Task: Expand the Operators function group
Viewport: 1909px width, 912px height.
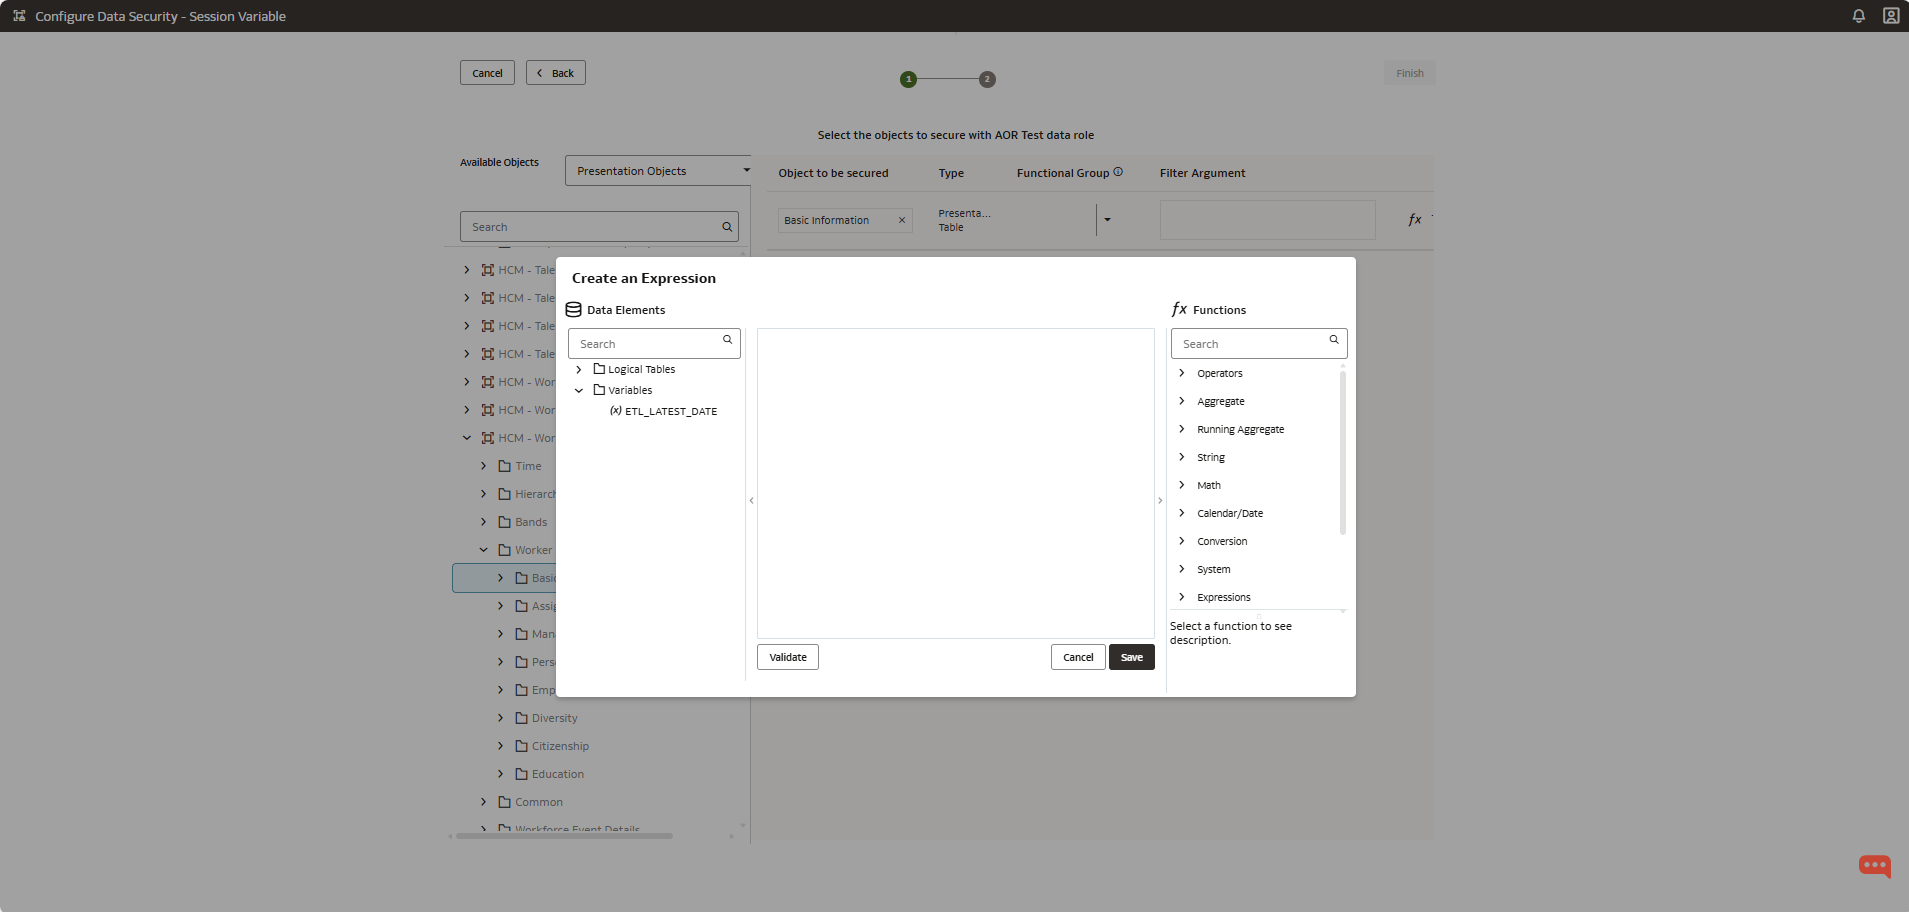Action: point(1182,373)
